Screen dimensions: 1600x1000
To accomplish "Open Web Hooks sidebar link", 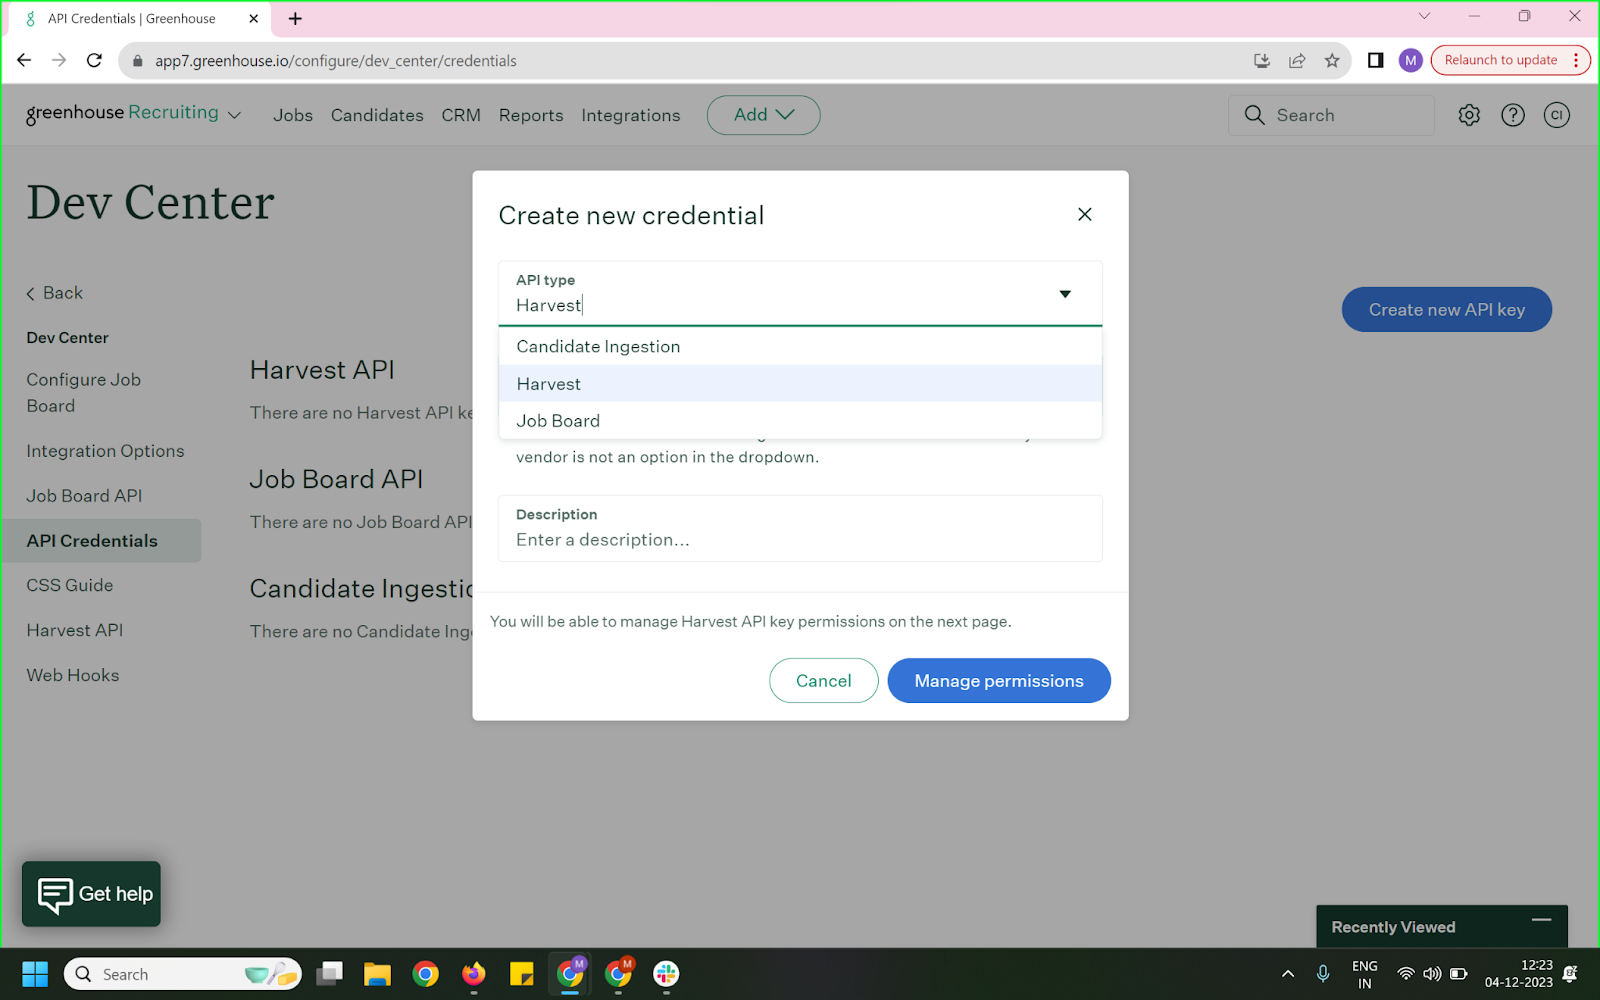I will 73,675.
